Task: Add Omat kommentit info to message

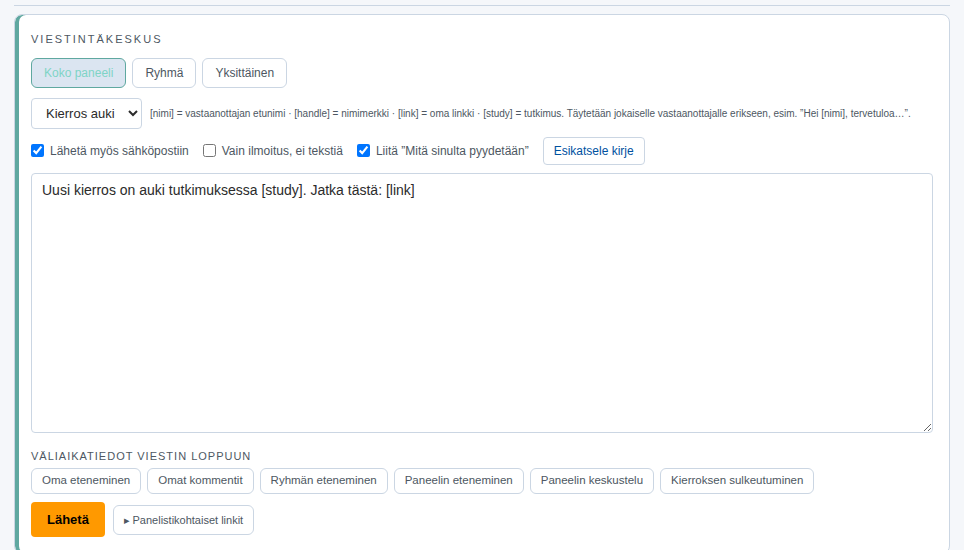Action: tap(200, 481)
